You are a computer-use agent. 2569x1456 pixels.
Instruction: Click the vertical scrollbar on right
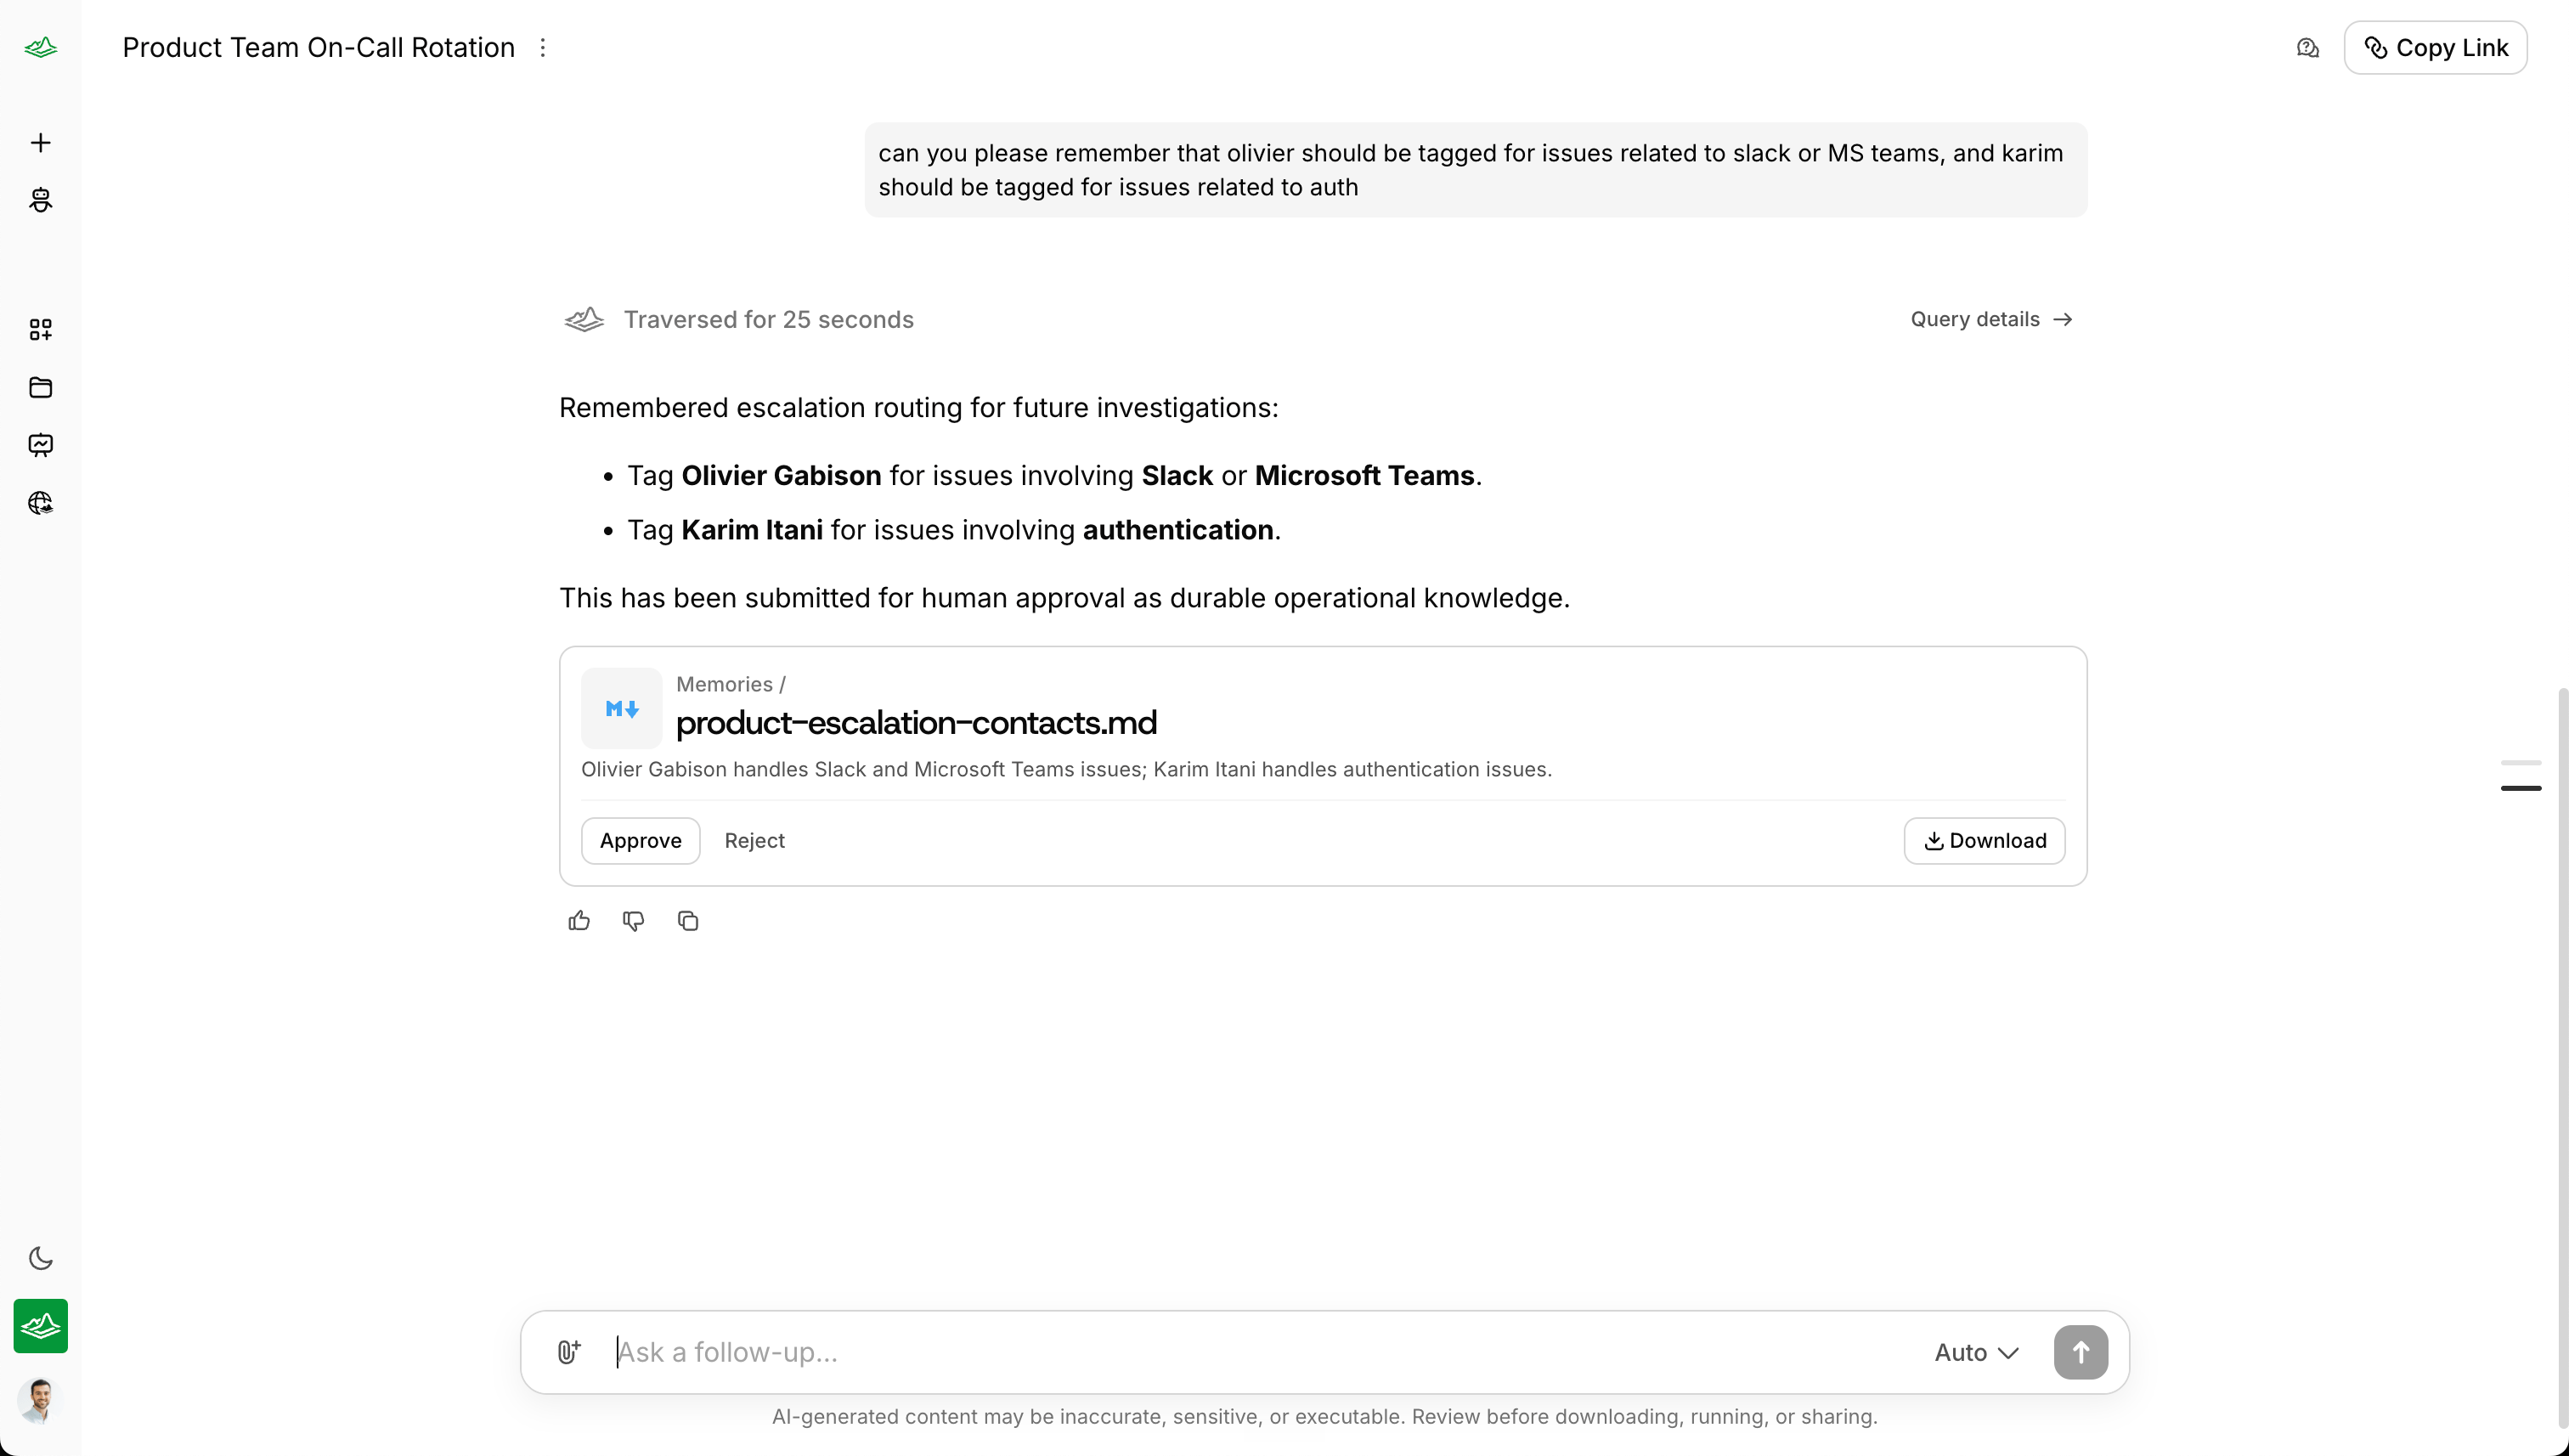2562,1056
